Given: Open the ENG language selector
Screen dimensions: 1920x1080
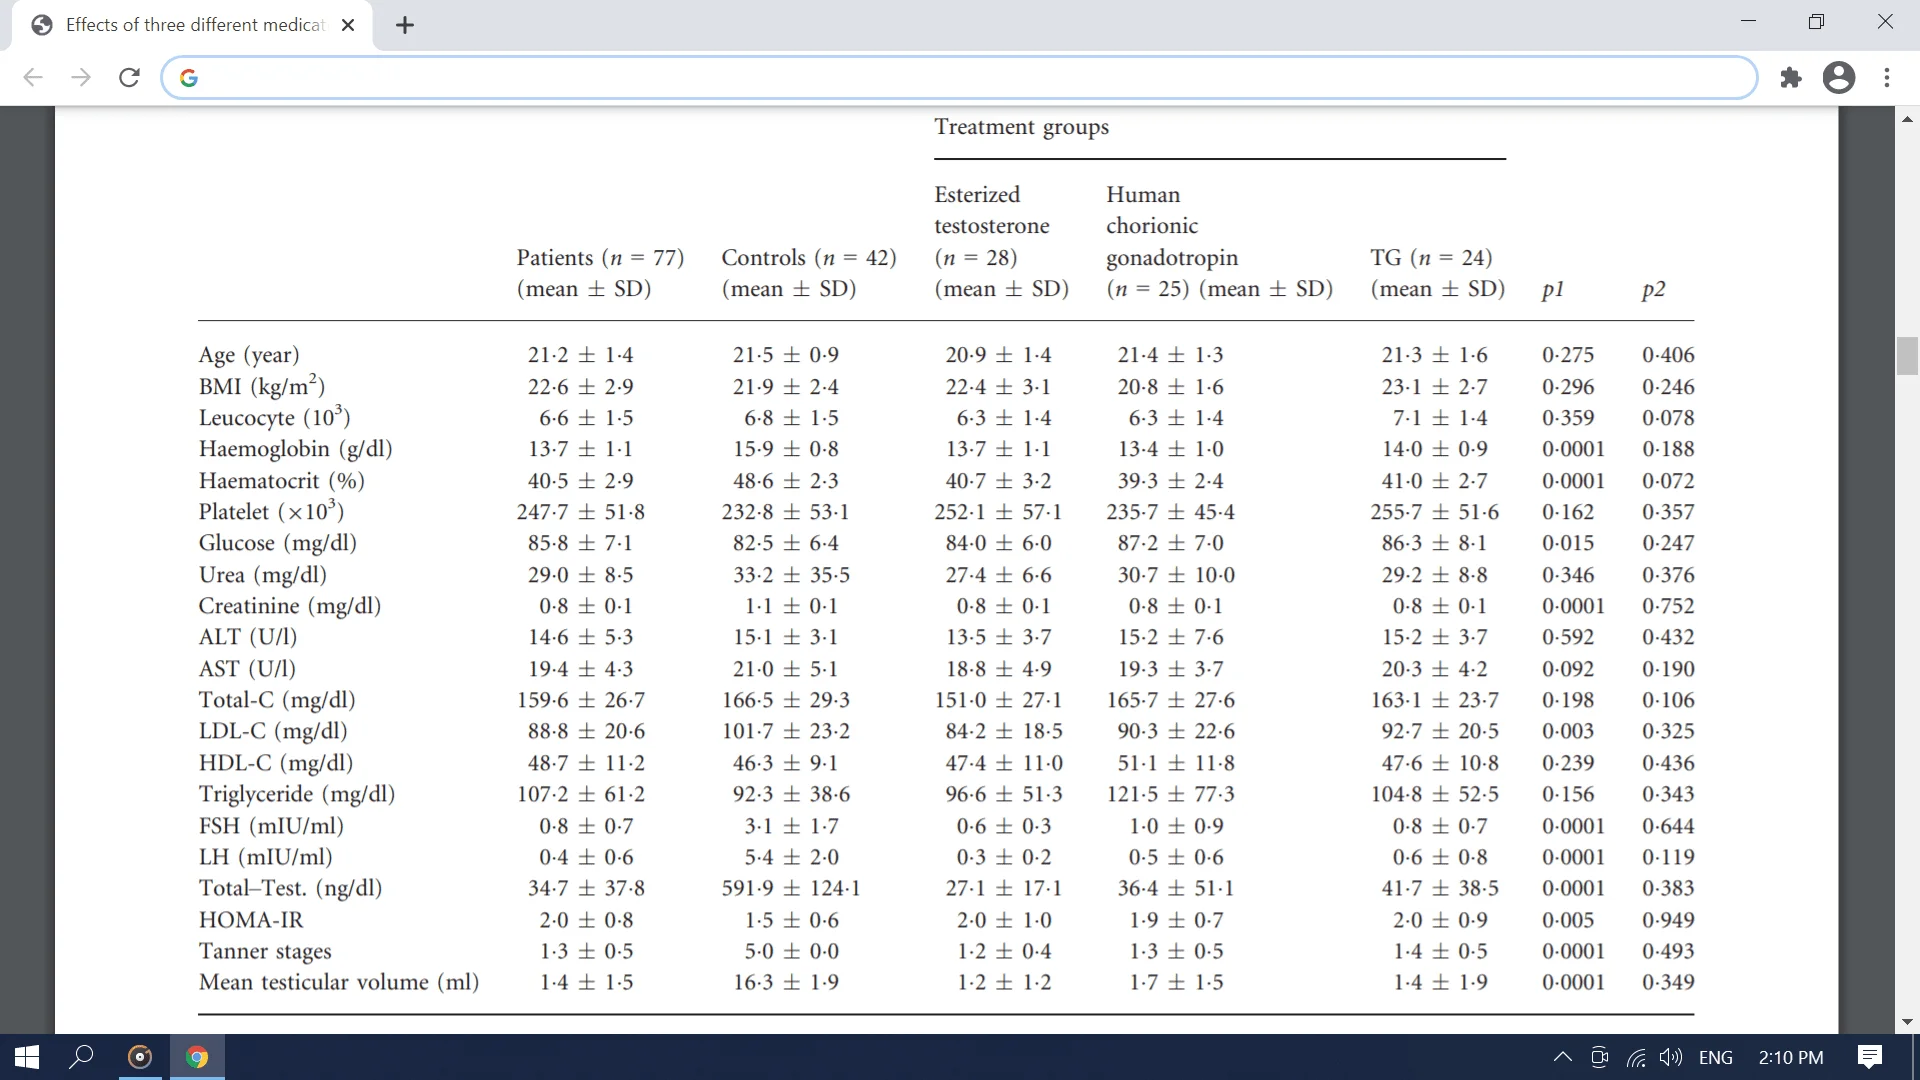Looking at the screenshot, I should point(1716,1057).
